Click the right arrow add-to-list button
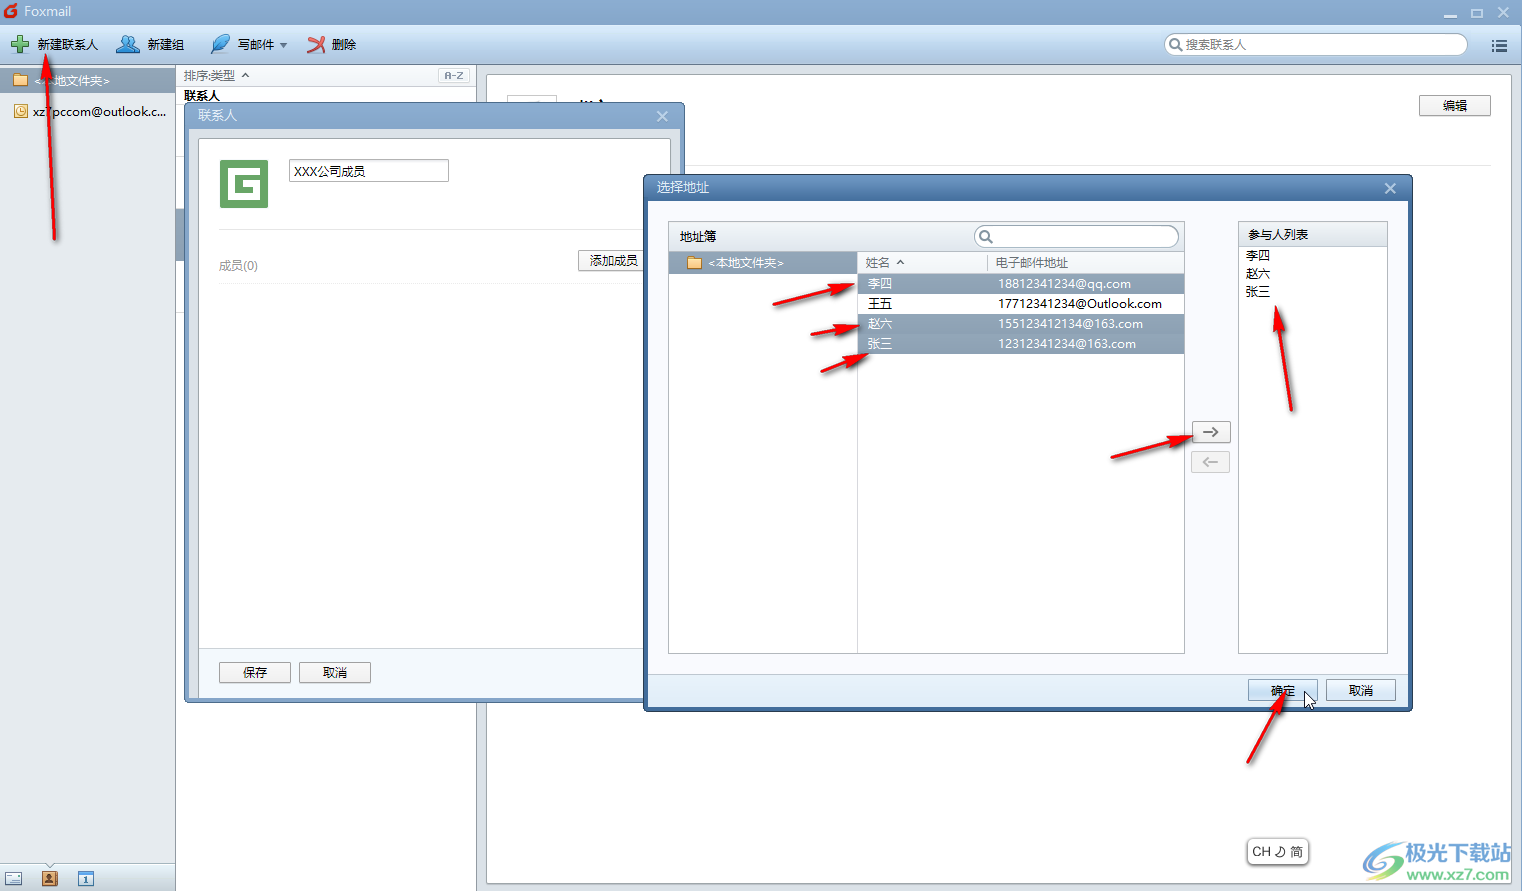 click(x=1211, y=432)
